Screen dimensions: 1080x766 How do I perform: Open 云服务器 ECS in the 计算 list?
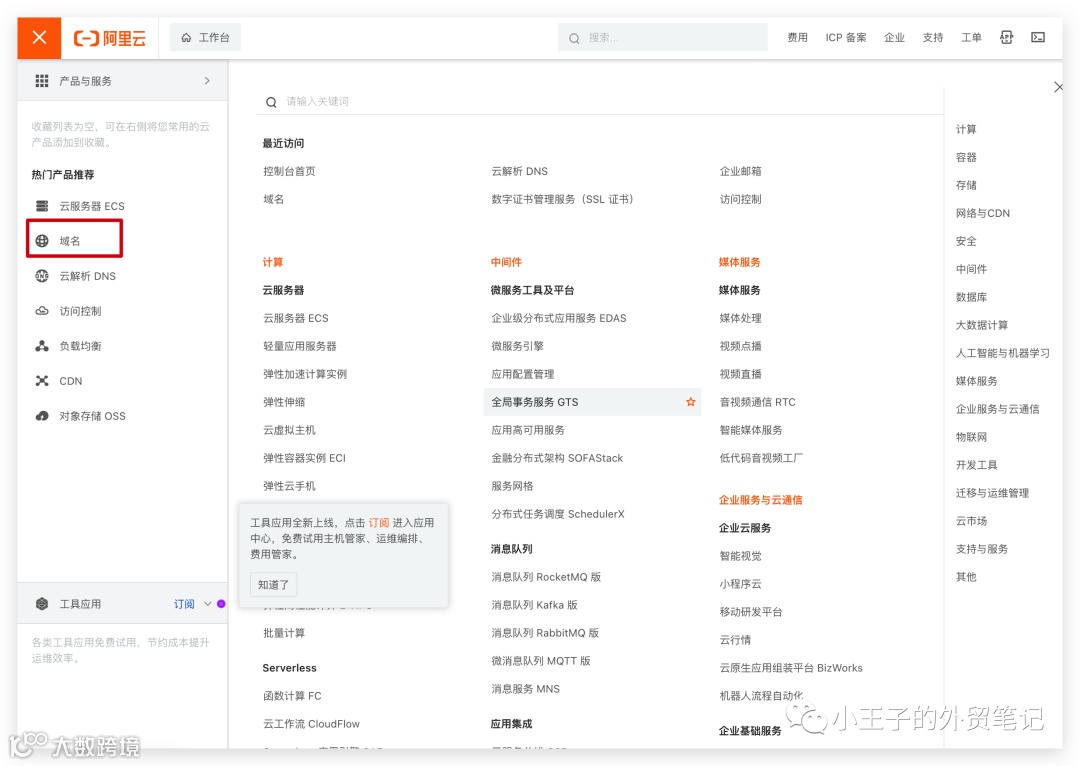(x=295, y=318)
